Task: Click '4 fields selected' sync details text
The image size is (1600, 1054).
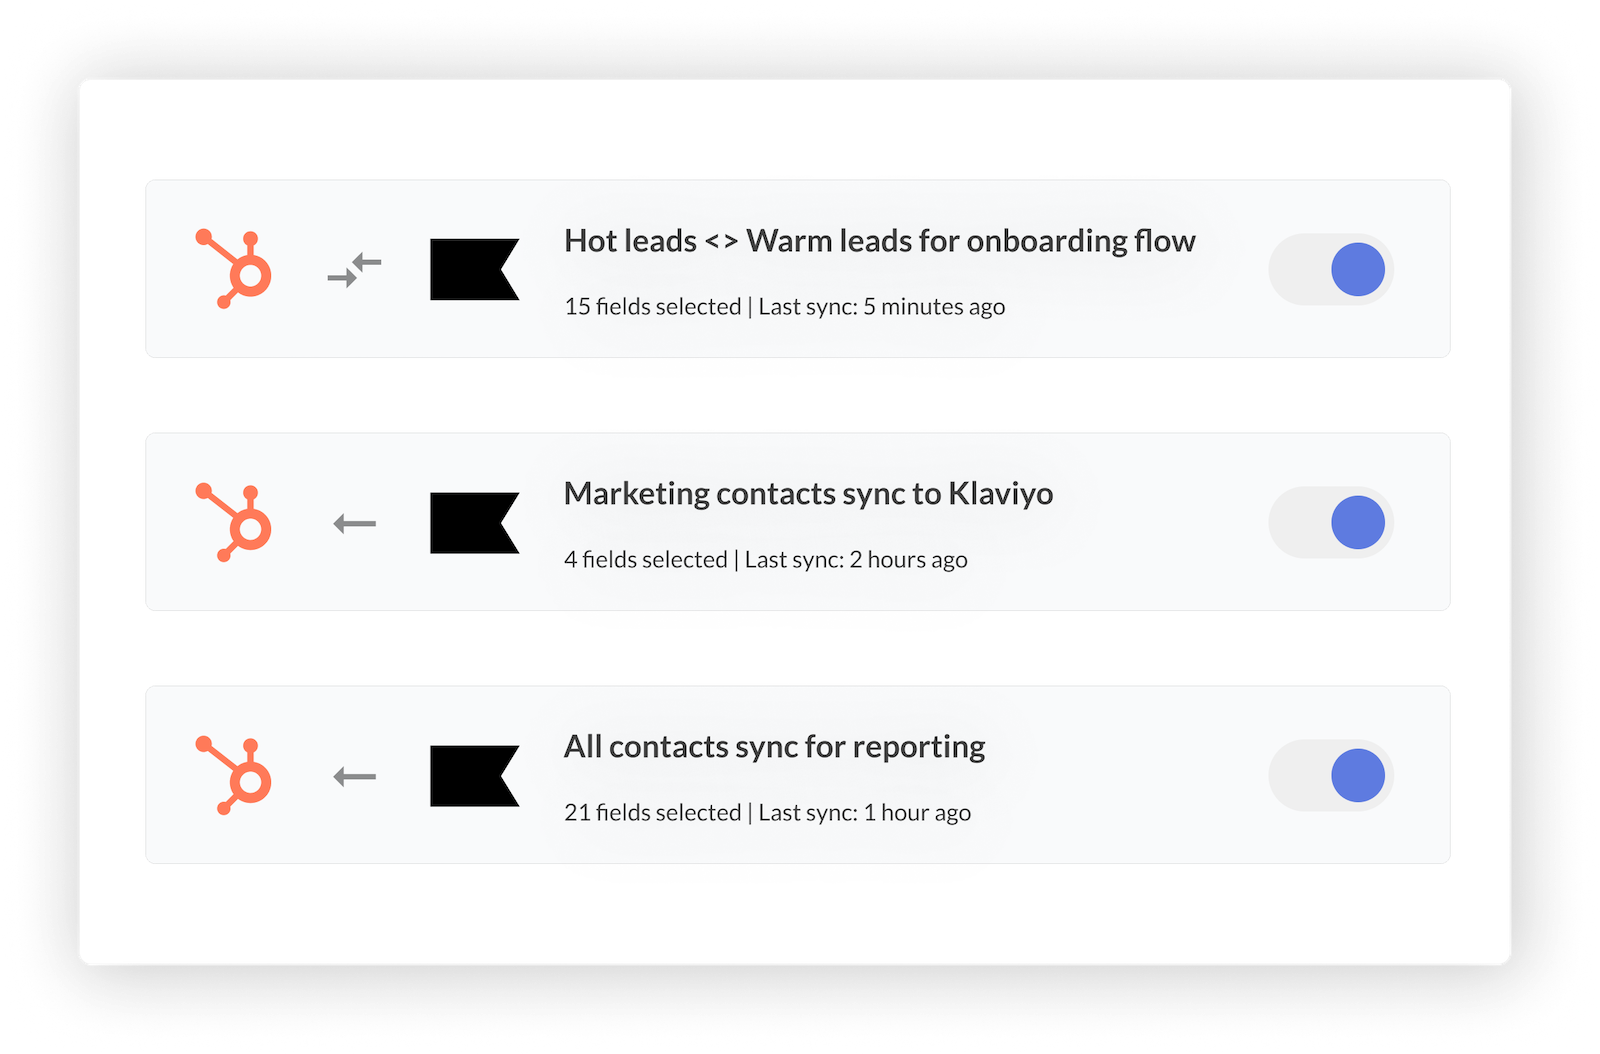Action: point(645,560)
